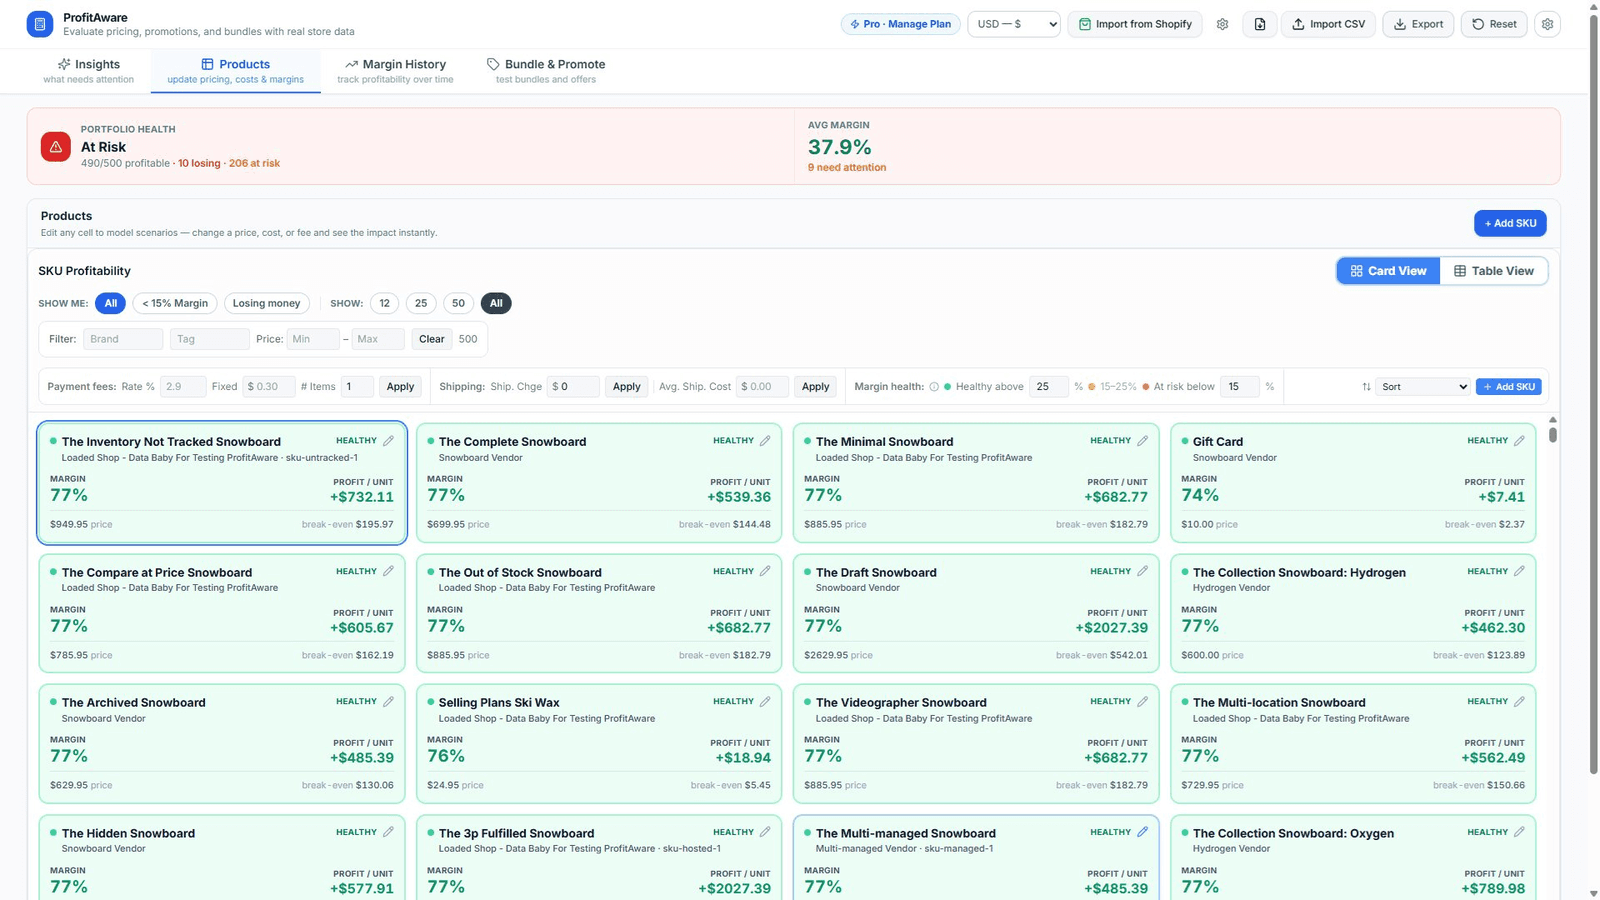Click the document file icon before Import CSV

(x=1260, y=24)
